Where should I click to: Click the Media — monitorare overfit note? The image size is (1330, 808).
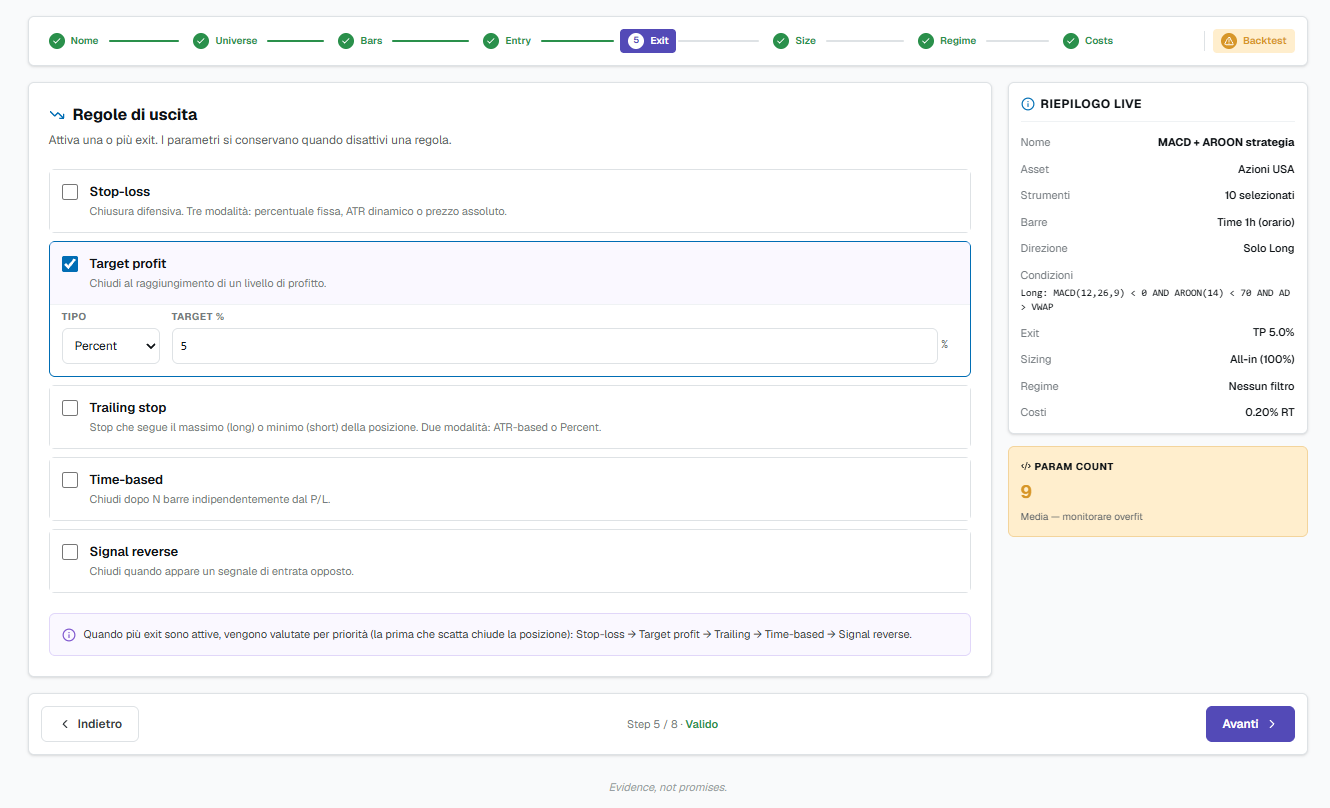(1081, 517)
